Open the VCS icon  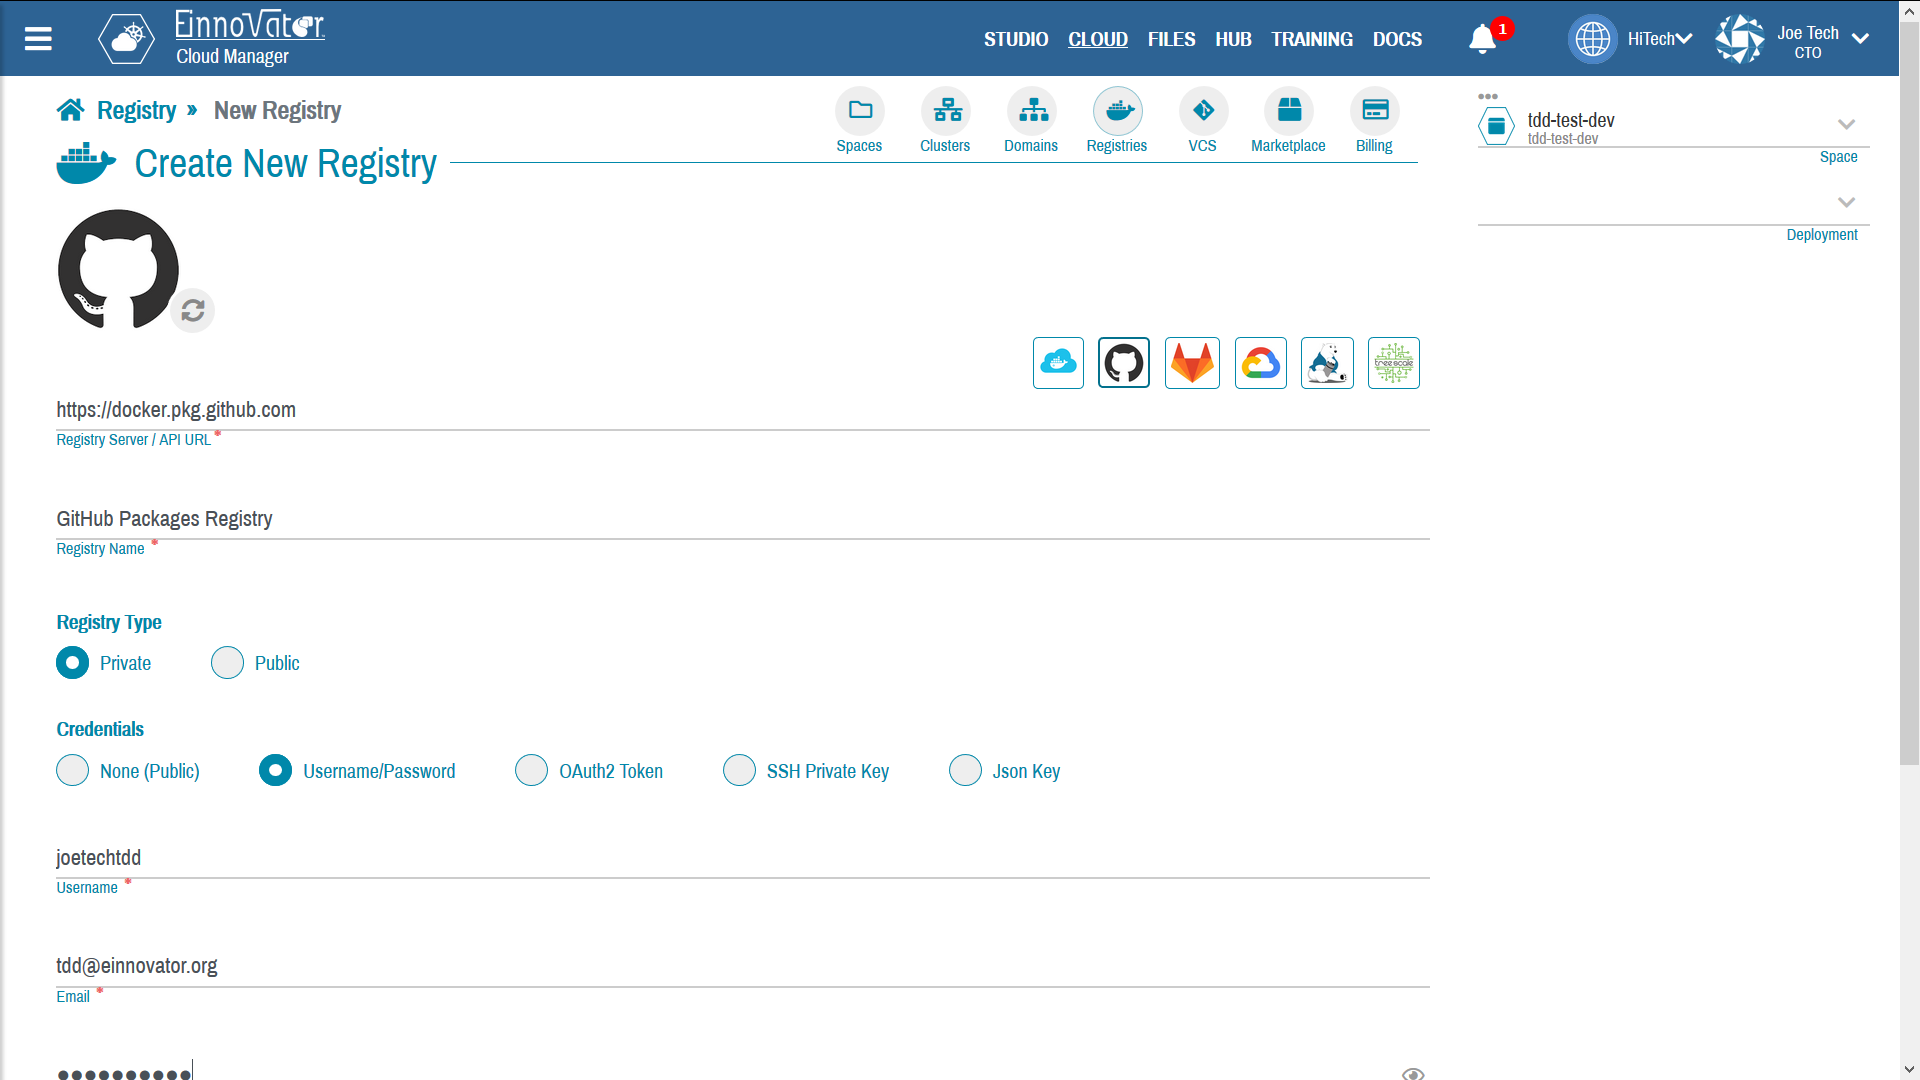tap(1204, 110)
